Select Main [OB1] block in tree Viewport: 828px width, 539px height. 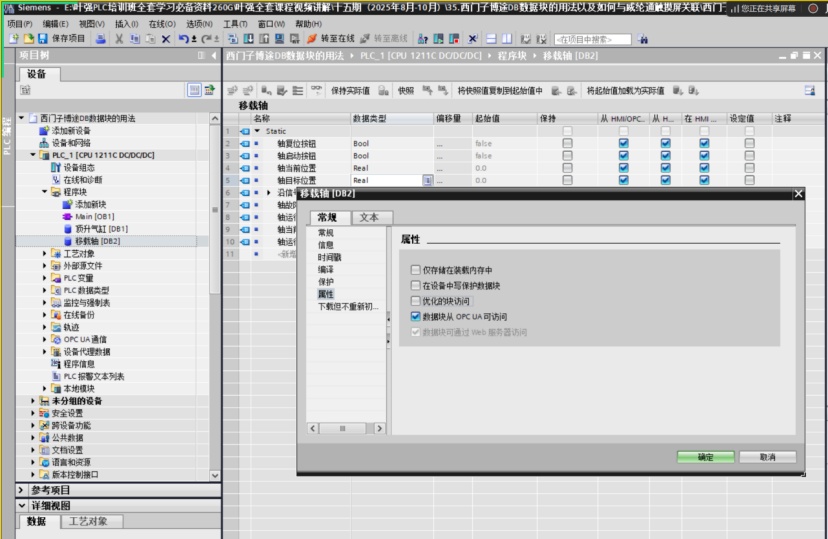[x=94, y=216]
